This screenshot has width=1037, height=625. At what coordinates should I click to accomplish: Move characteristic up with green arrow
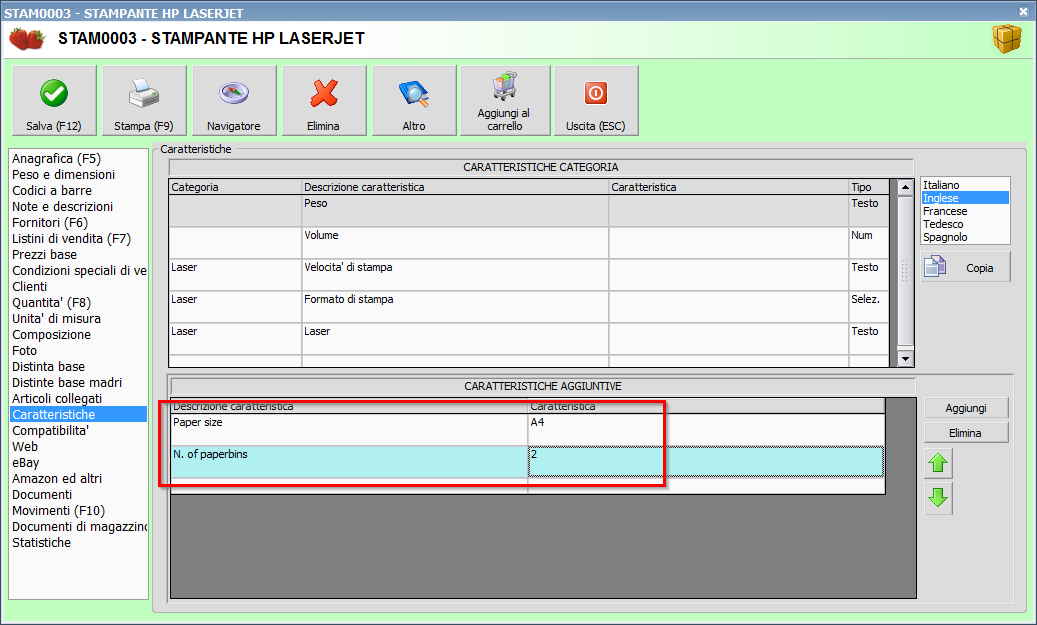[x=938, y=463]
